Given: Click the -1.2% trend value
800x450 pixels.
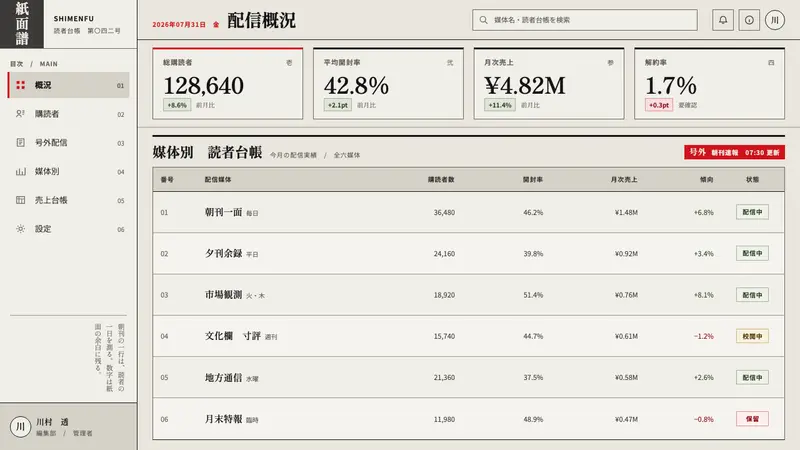Looking at the screenshot, I should click(704, 336).
